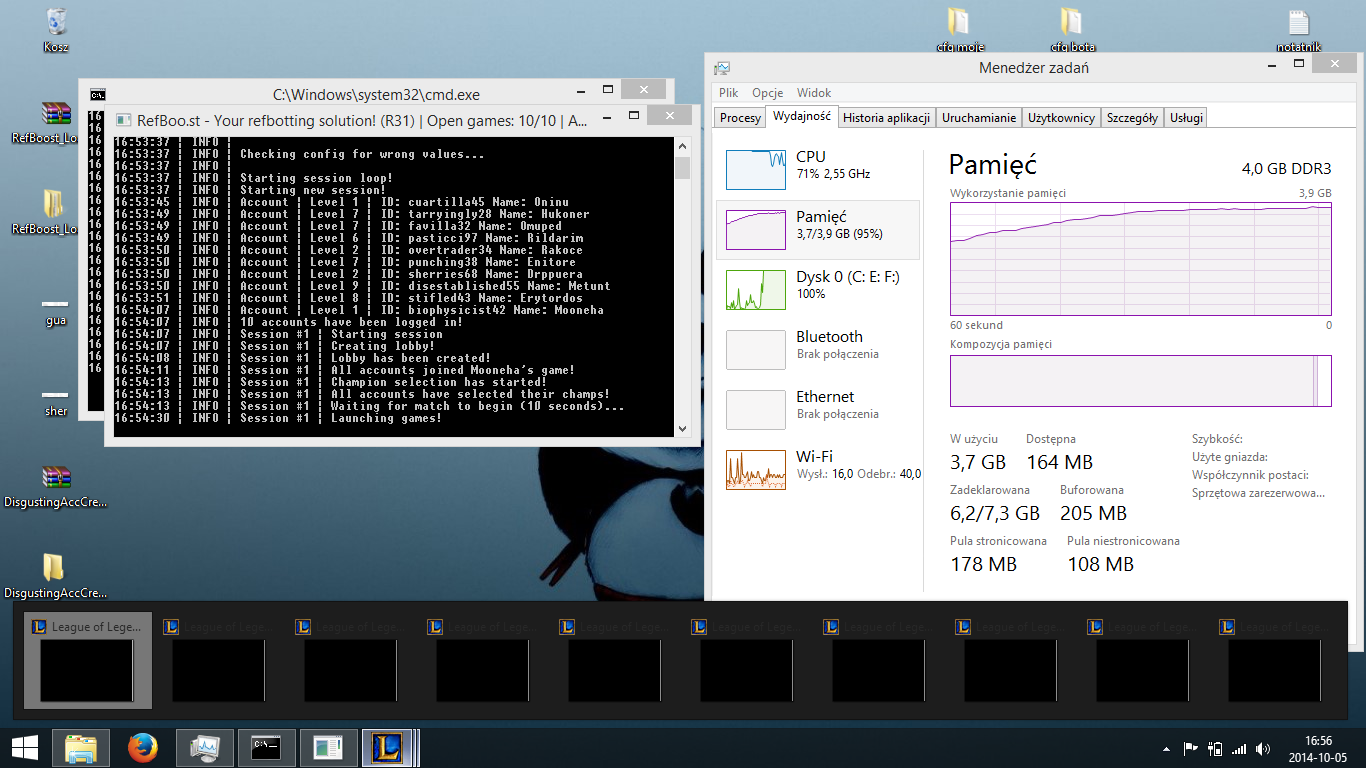Image resolution: width=1366 pixels, height=768 pixels.
Task: Click the "biophysicist42 Name: Mooneha" log entry
Action: click(505, 310)
